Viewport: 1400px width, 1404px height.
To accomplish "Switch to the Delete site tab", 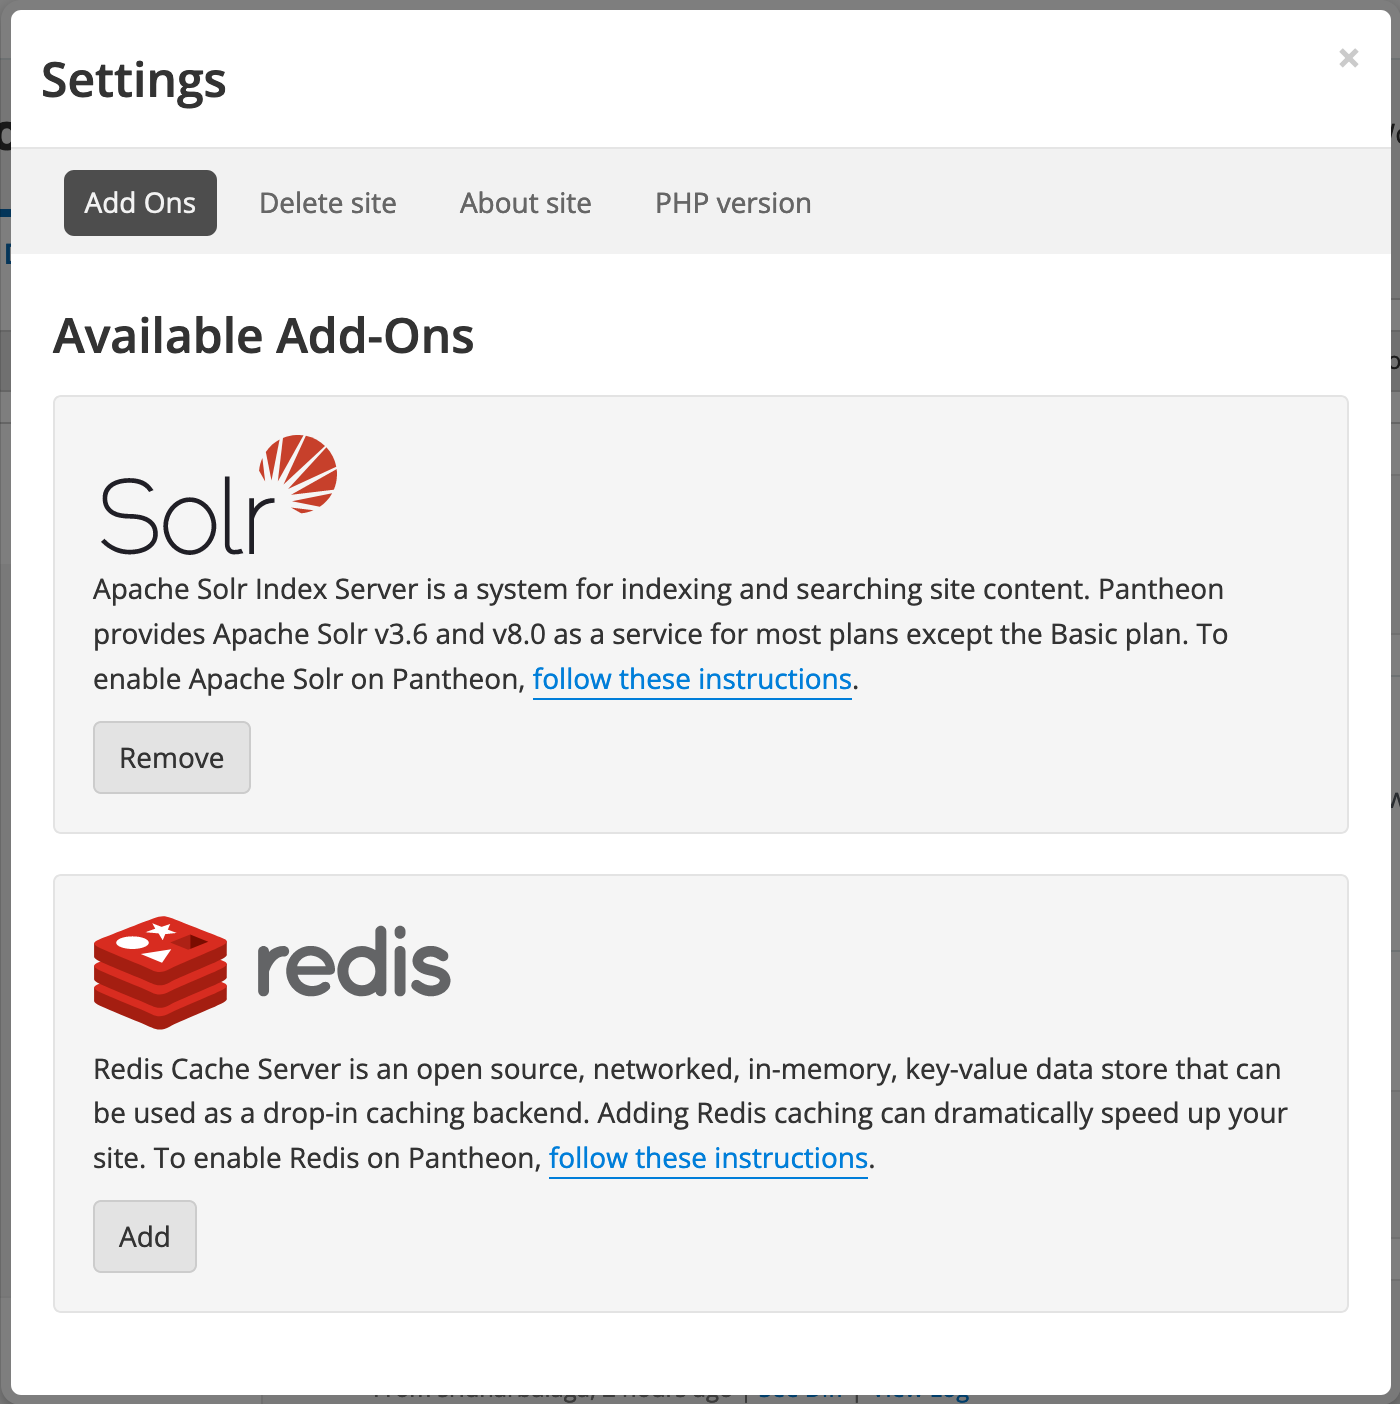I will (x=328, y=203).
